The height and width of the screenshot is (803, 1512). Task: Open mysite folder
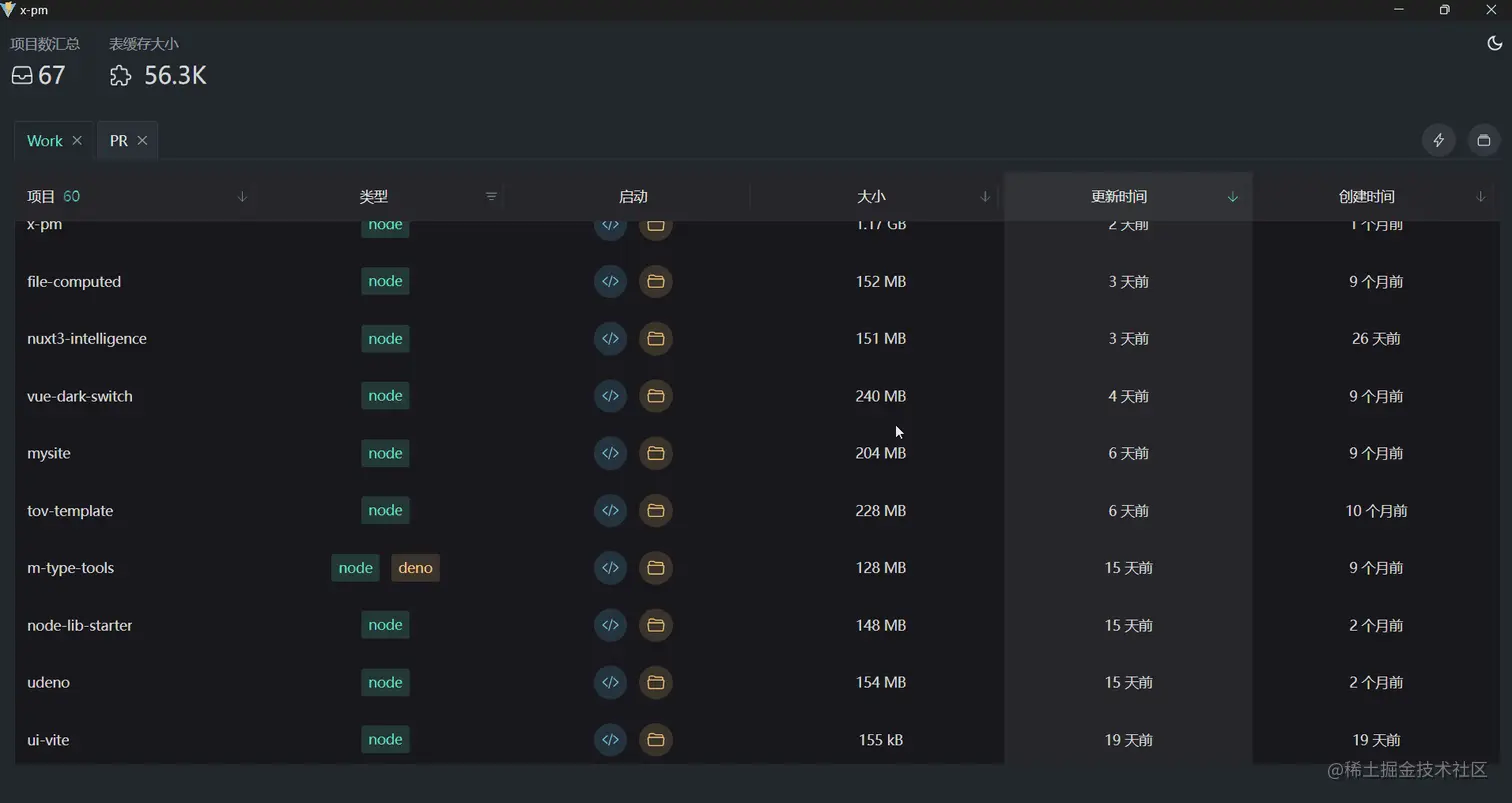(656, 453)
